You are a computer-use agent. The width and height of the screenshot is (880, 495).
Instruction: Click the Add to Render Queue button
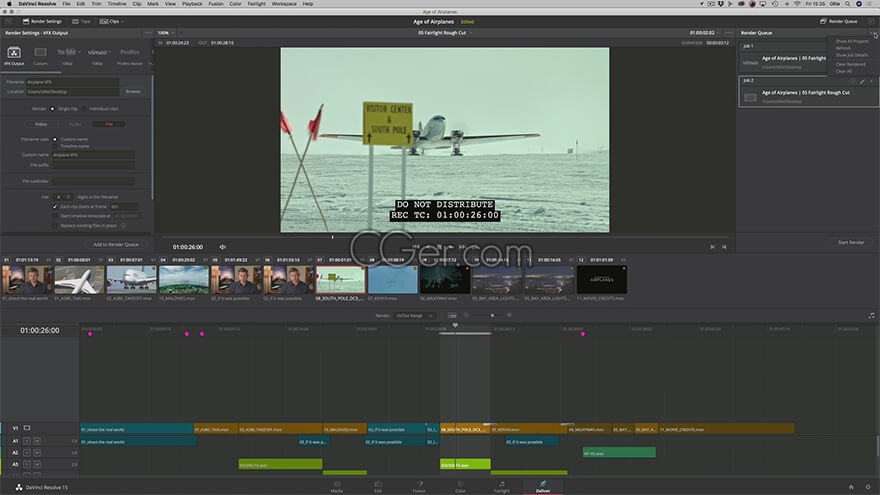(116, 245)
